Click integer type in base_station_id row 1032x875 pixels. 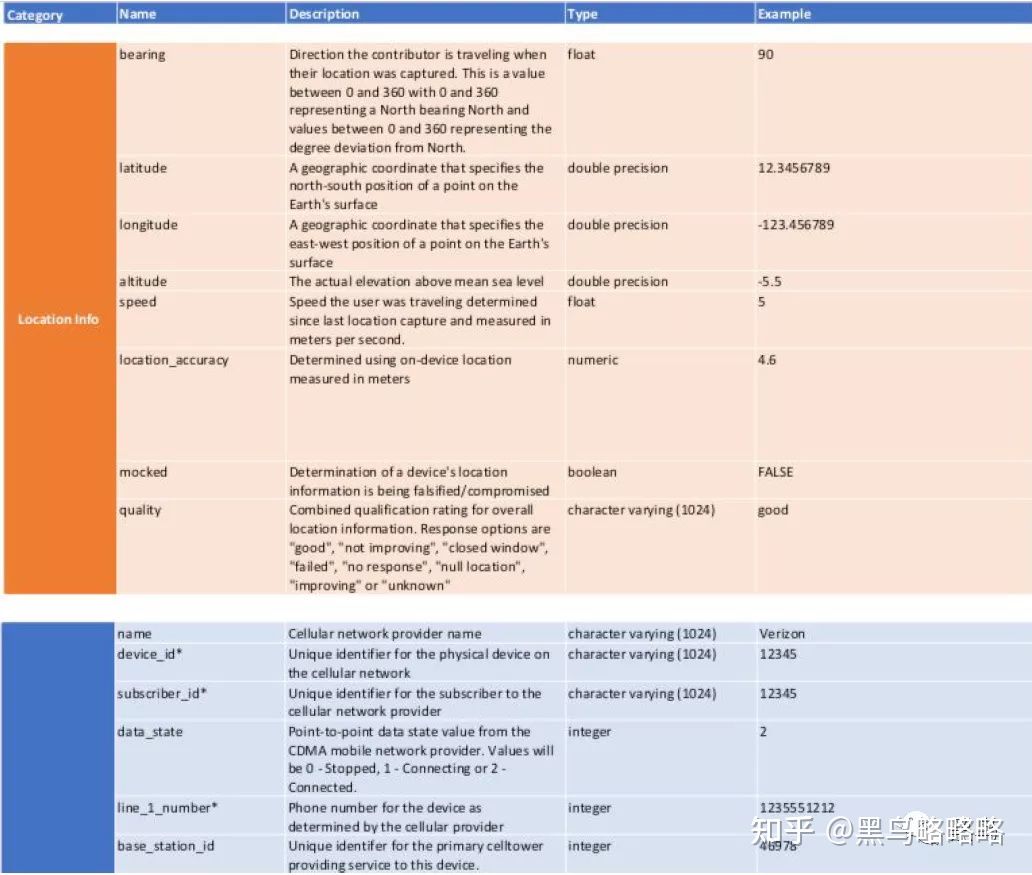(589, 847)
